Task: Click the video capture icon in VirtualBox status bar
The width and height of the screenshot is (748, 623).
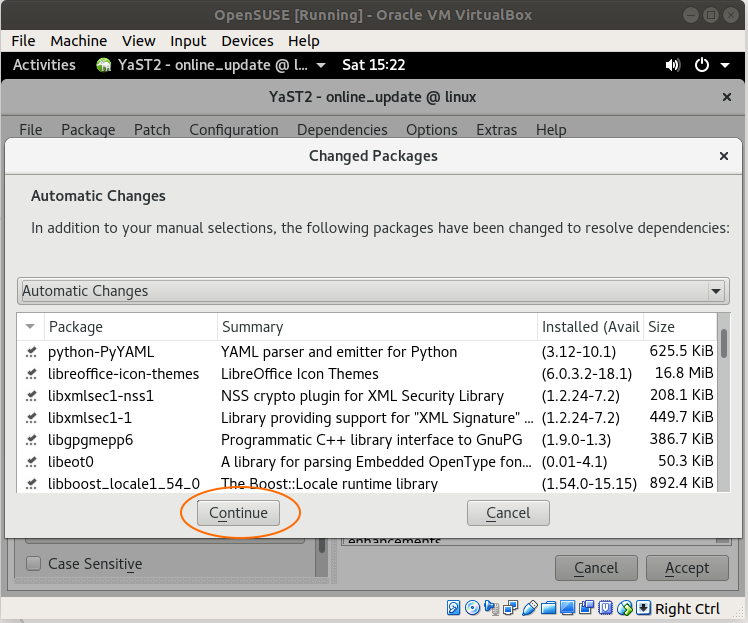Action: [586, 608]
